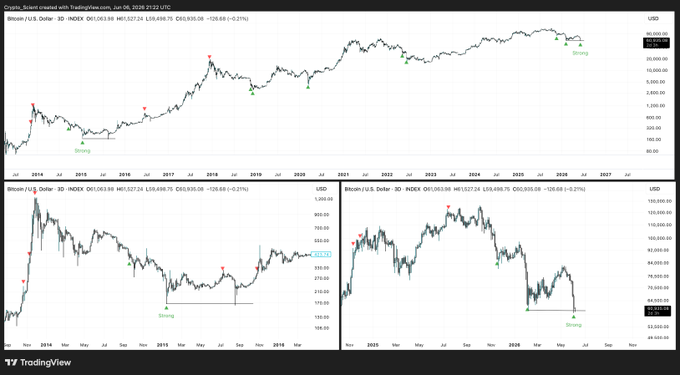This screenshot has height=375, width=680.
Task: Click green marker at the February 2026 low
Action: [527, 309]
